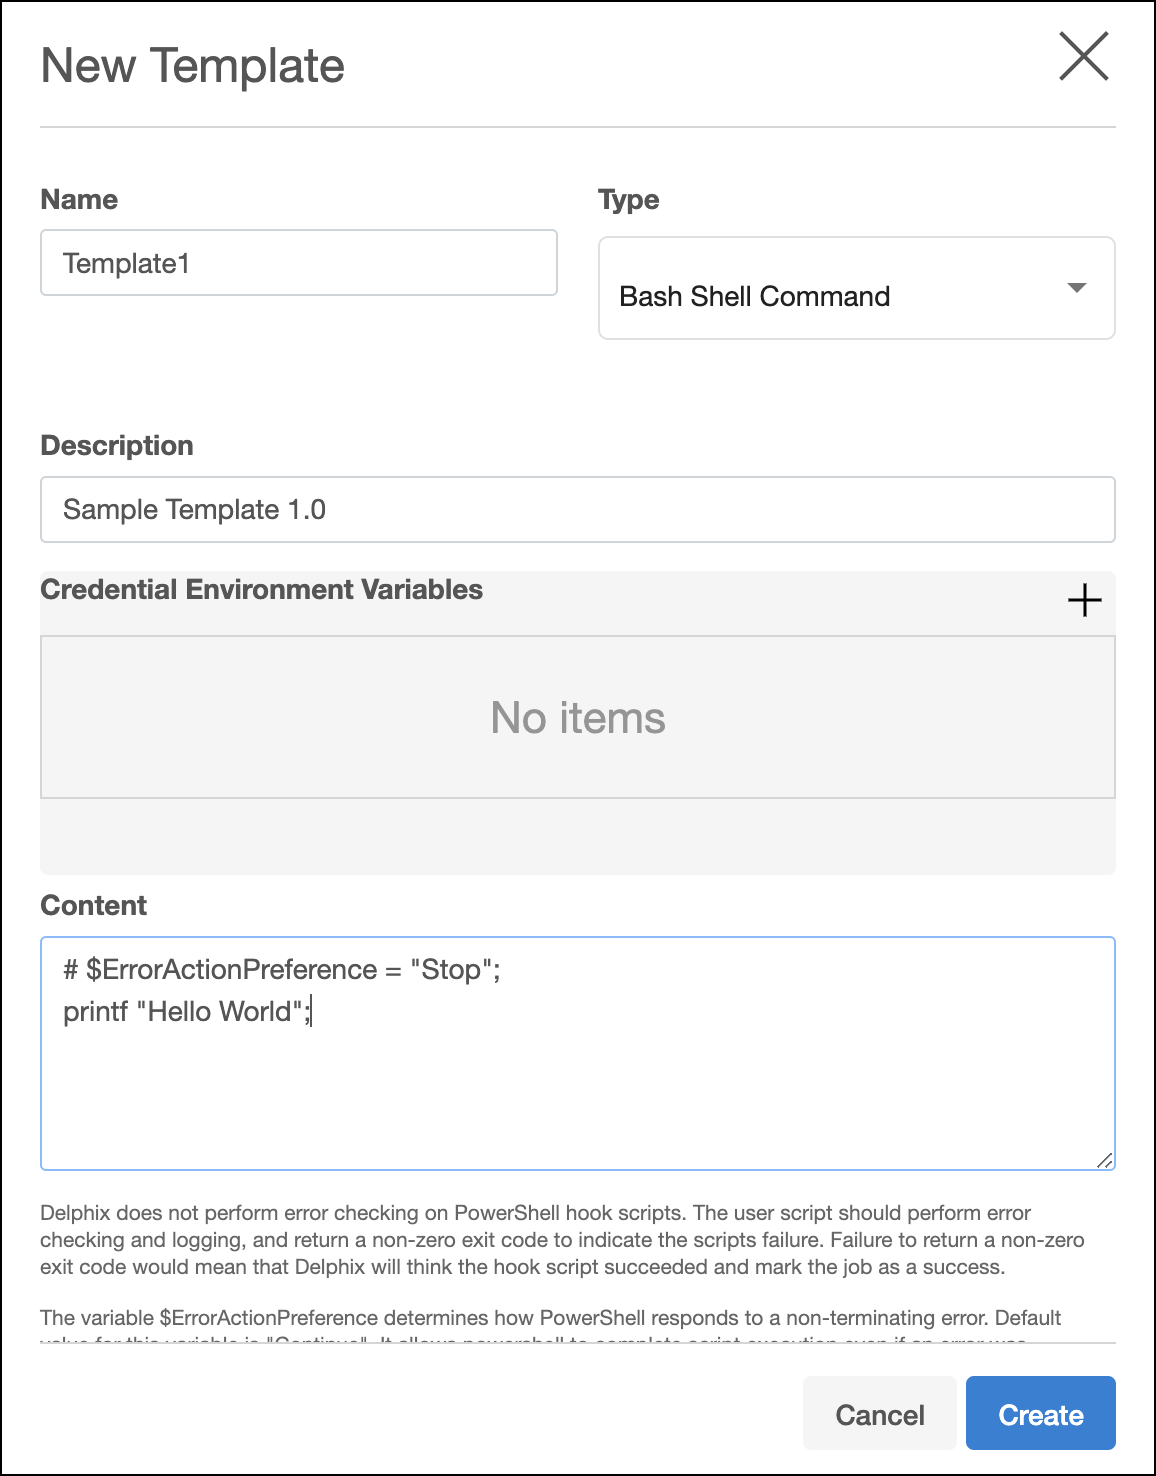Image resolution: width=1156 pixels, height=1476 pixels.
Task: Expand the Type dropdown arrow
Action: 1076,288
